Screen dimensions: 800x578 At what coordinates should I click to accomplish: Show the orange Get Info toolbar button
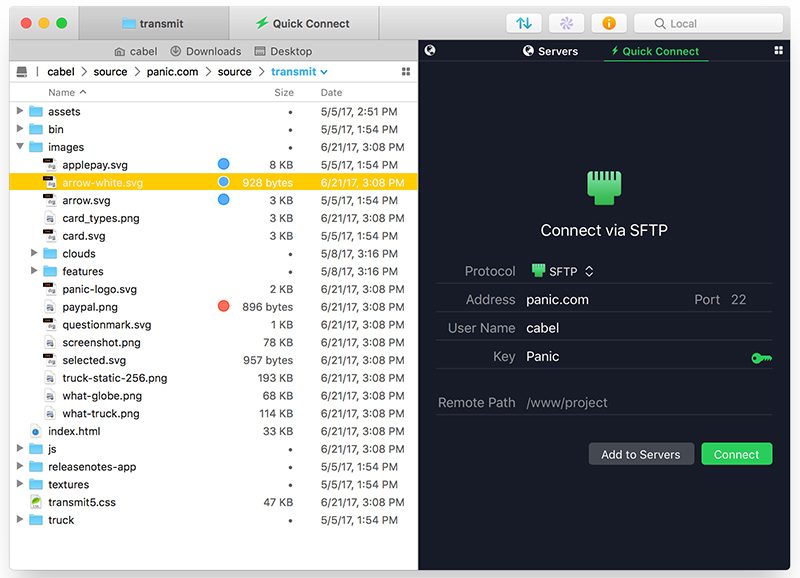(609, 23)
